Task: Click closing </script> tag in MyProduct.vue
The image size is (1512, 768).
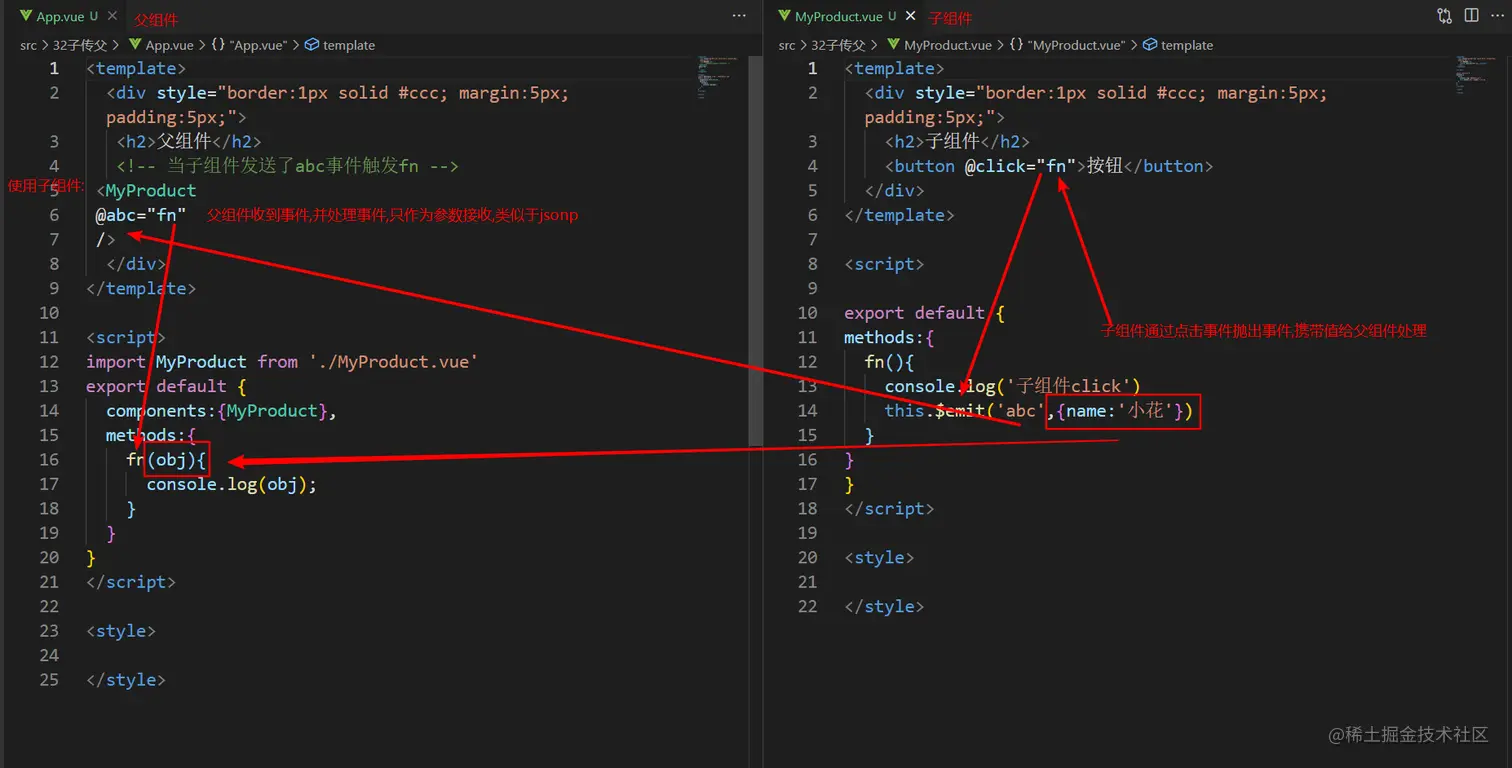Action: click(889, 509)
